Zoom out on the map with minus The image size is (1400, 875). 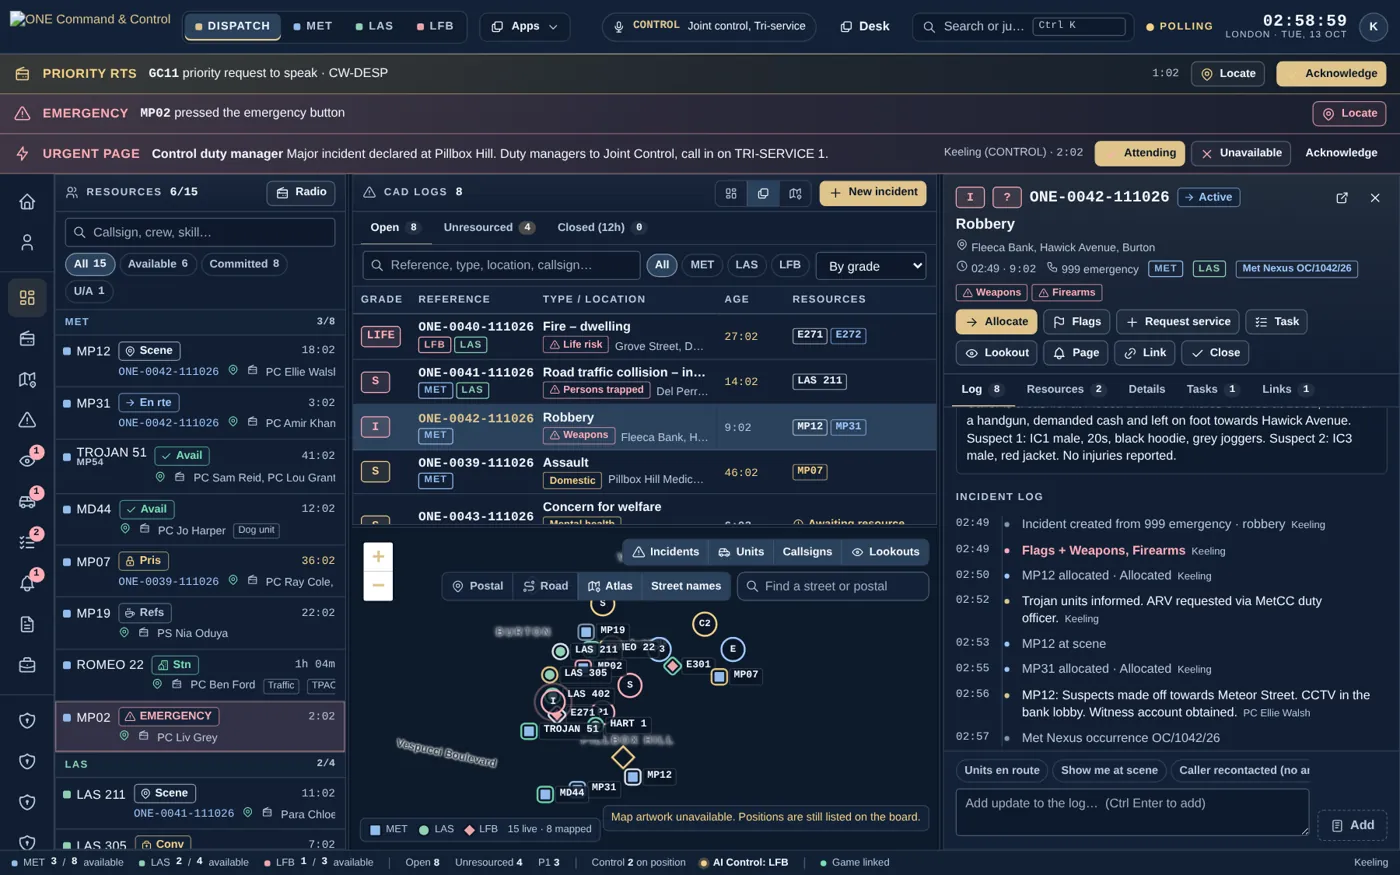378,586
